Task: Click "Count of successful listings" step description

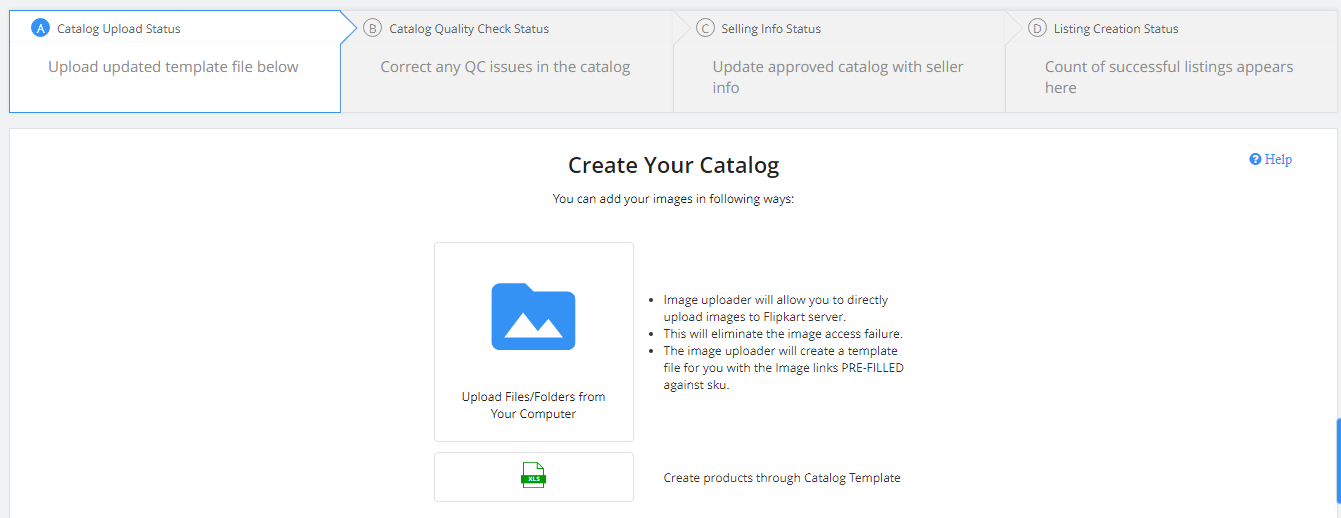Action: (1168, 77)
